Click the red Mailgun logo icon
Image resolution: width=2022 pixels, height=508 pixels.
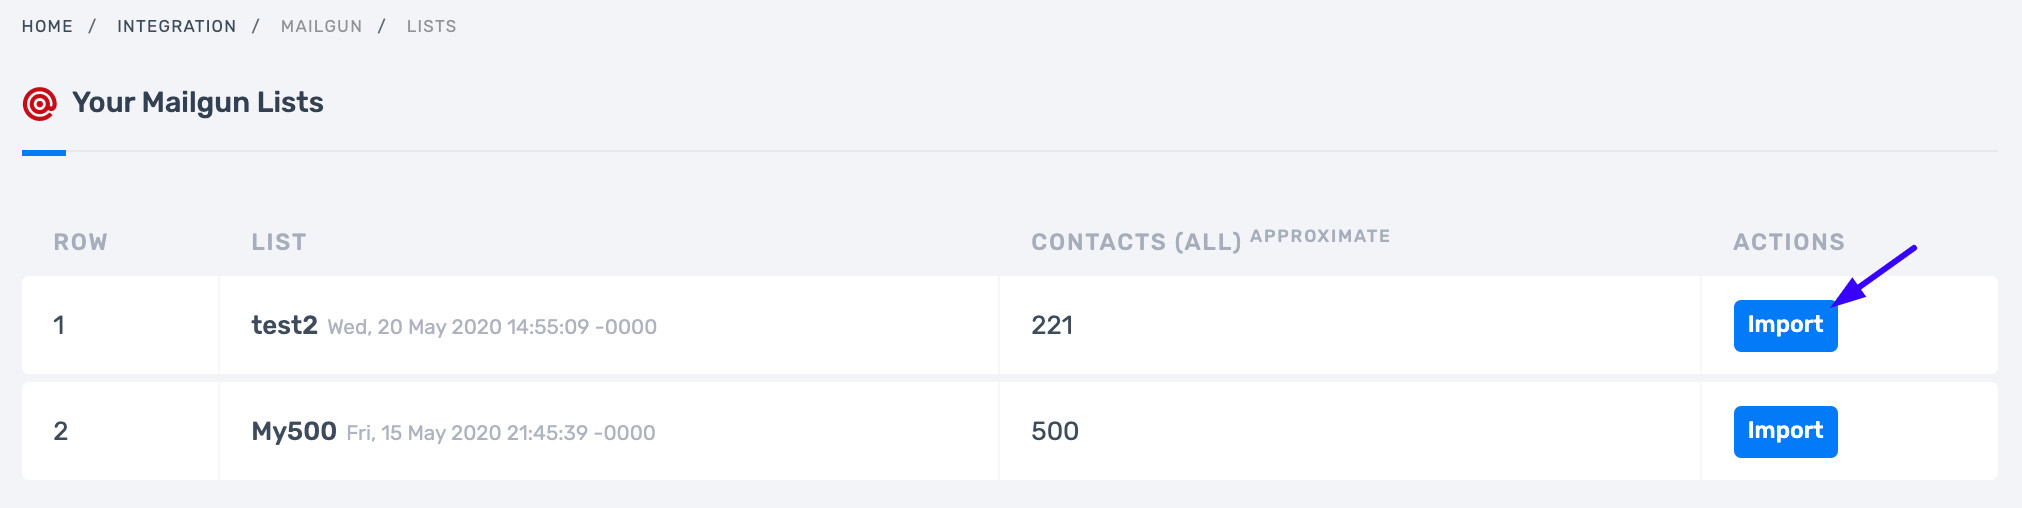(40, 103)
